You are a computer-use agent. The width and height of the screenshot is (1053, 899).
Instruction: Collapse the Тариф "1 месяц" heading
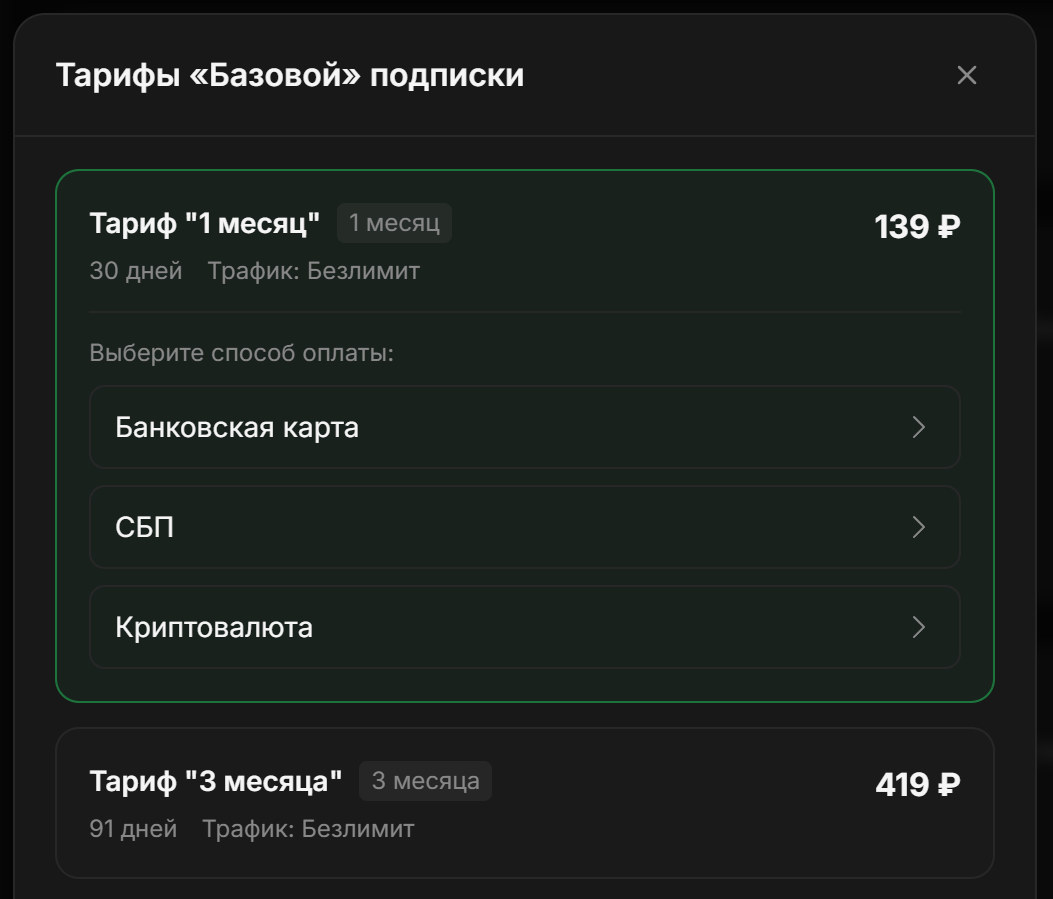pyautogui.click(x=205, y=223)
